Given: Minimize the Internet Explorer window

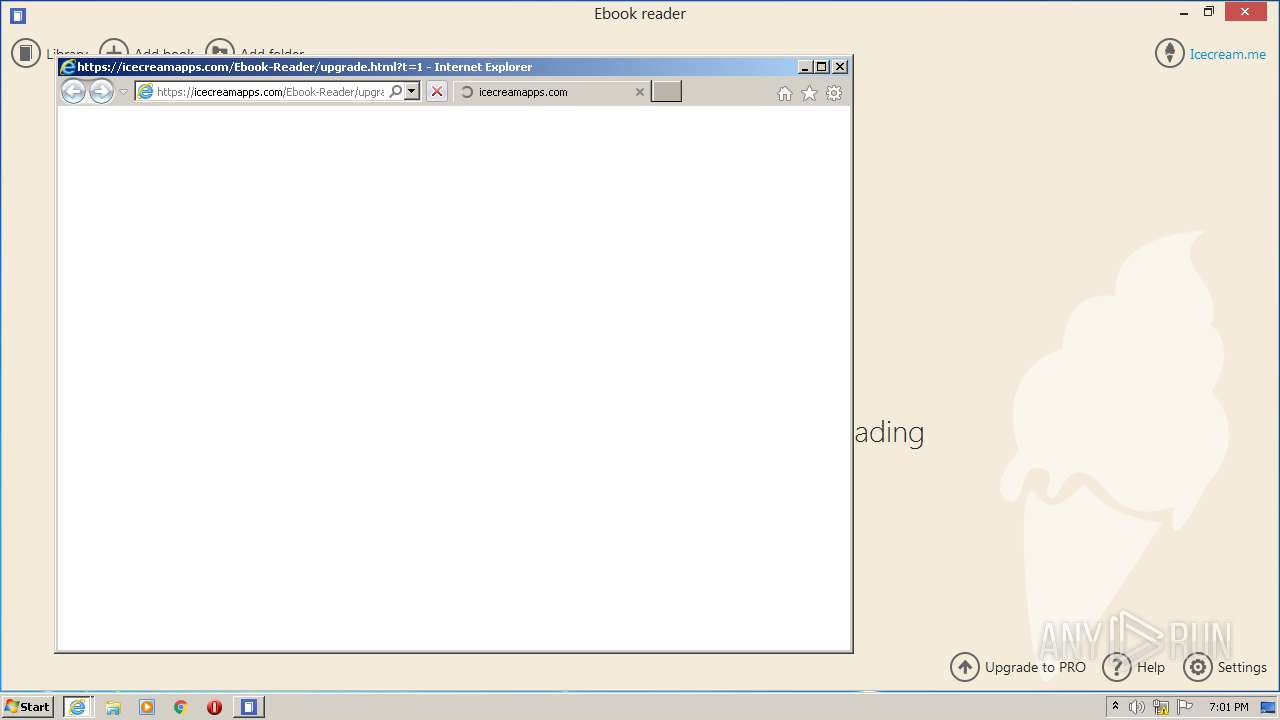Looking at the screenshot, I should coord(805,67).
